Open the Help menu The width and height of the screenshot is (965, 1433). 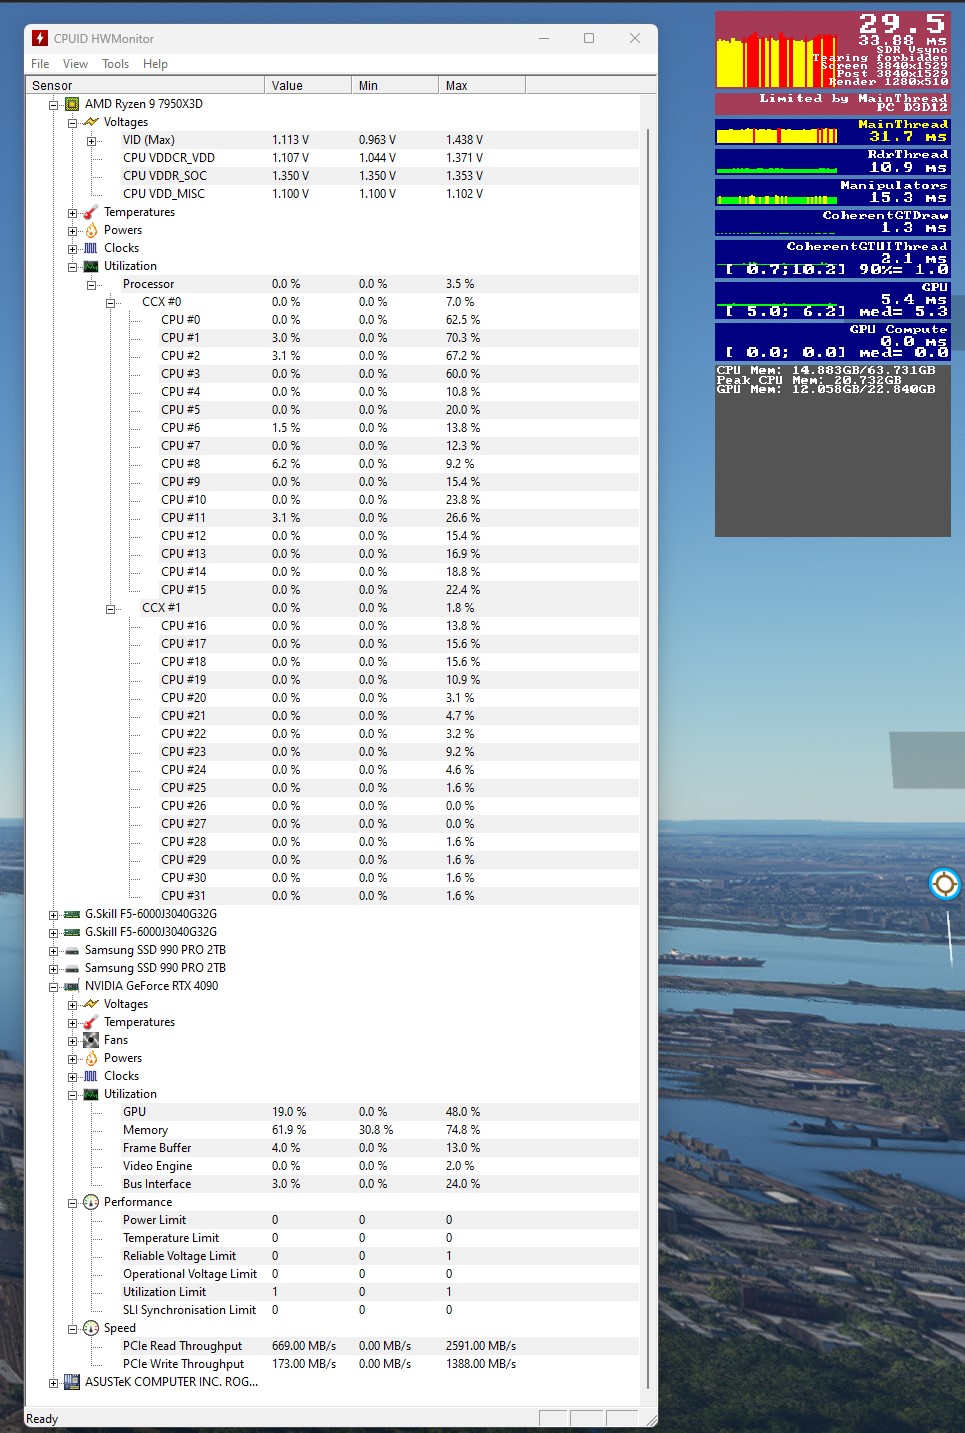click(155, 64)
